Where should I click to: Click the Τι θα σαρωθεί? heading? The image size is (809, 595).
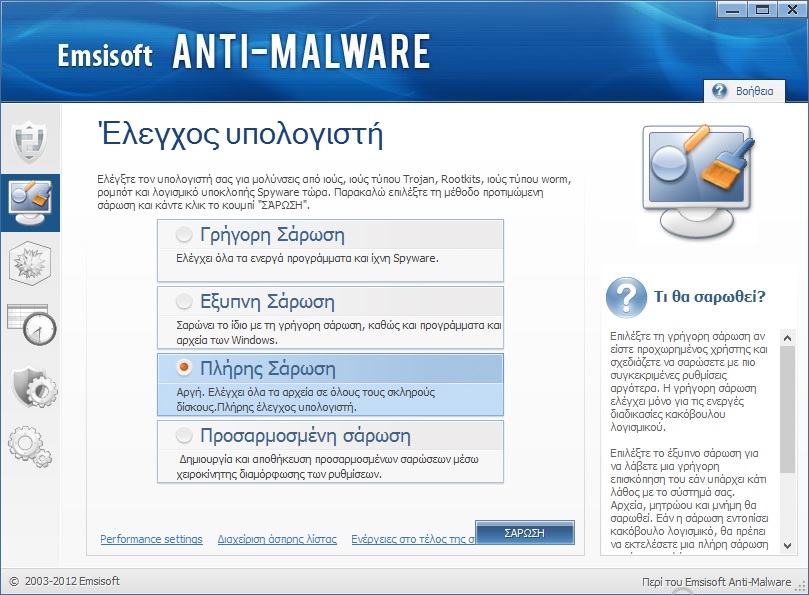click(x=709, y=297)
